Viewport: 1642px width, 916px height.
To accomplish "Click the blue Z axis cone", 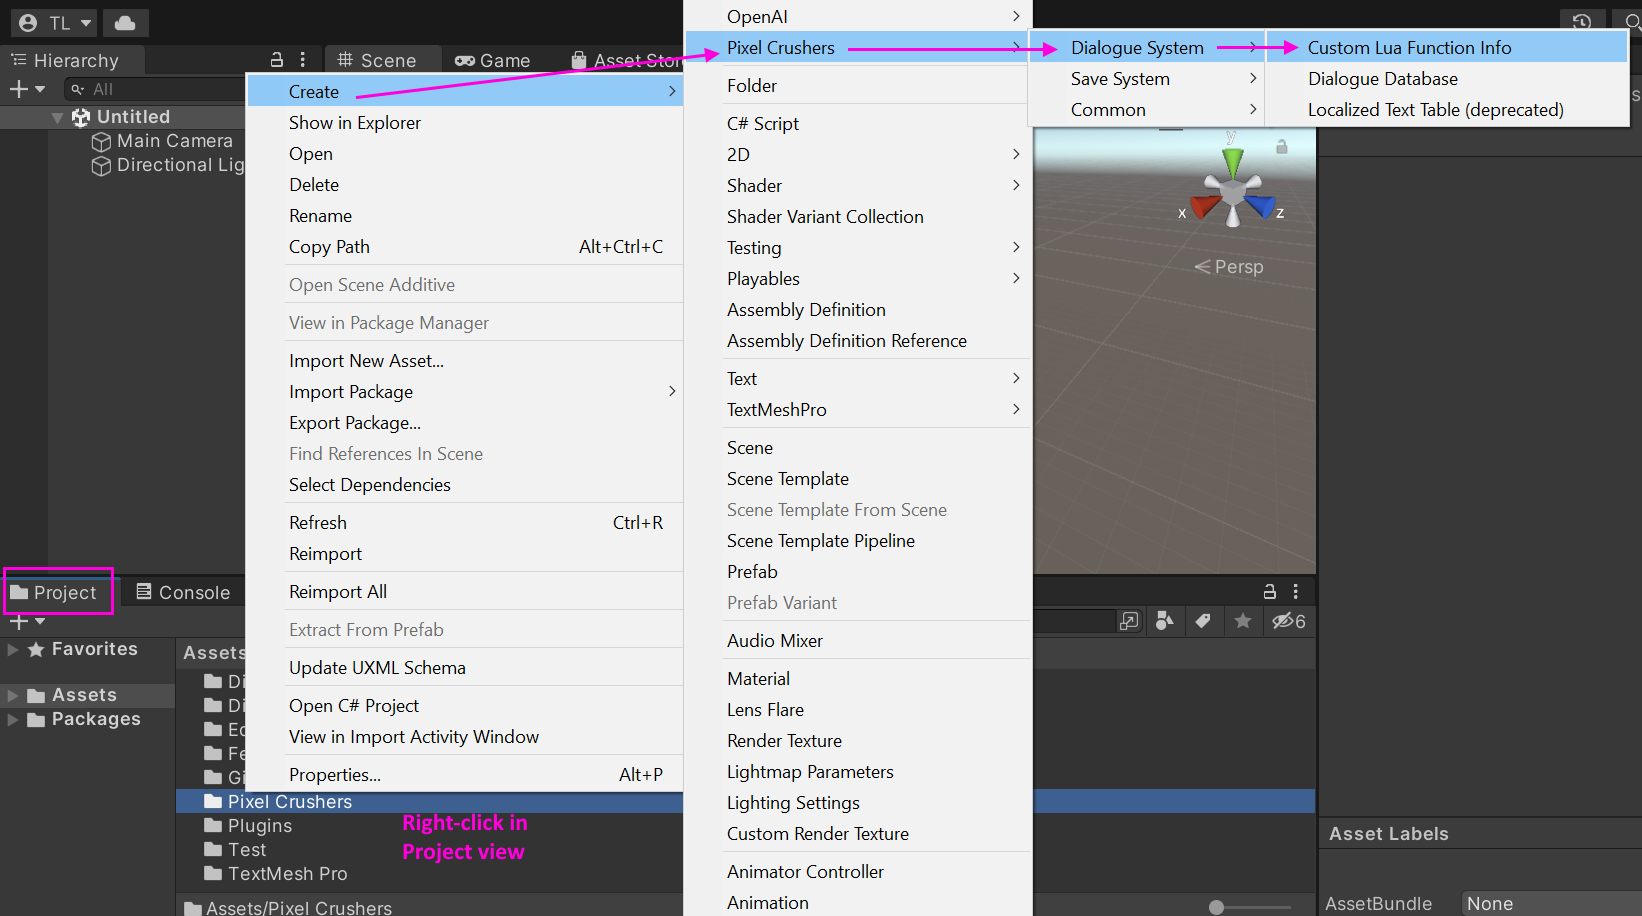I will [x=1261, y=206].
